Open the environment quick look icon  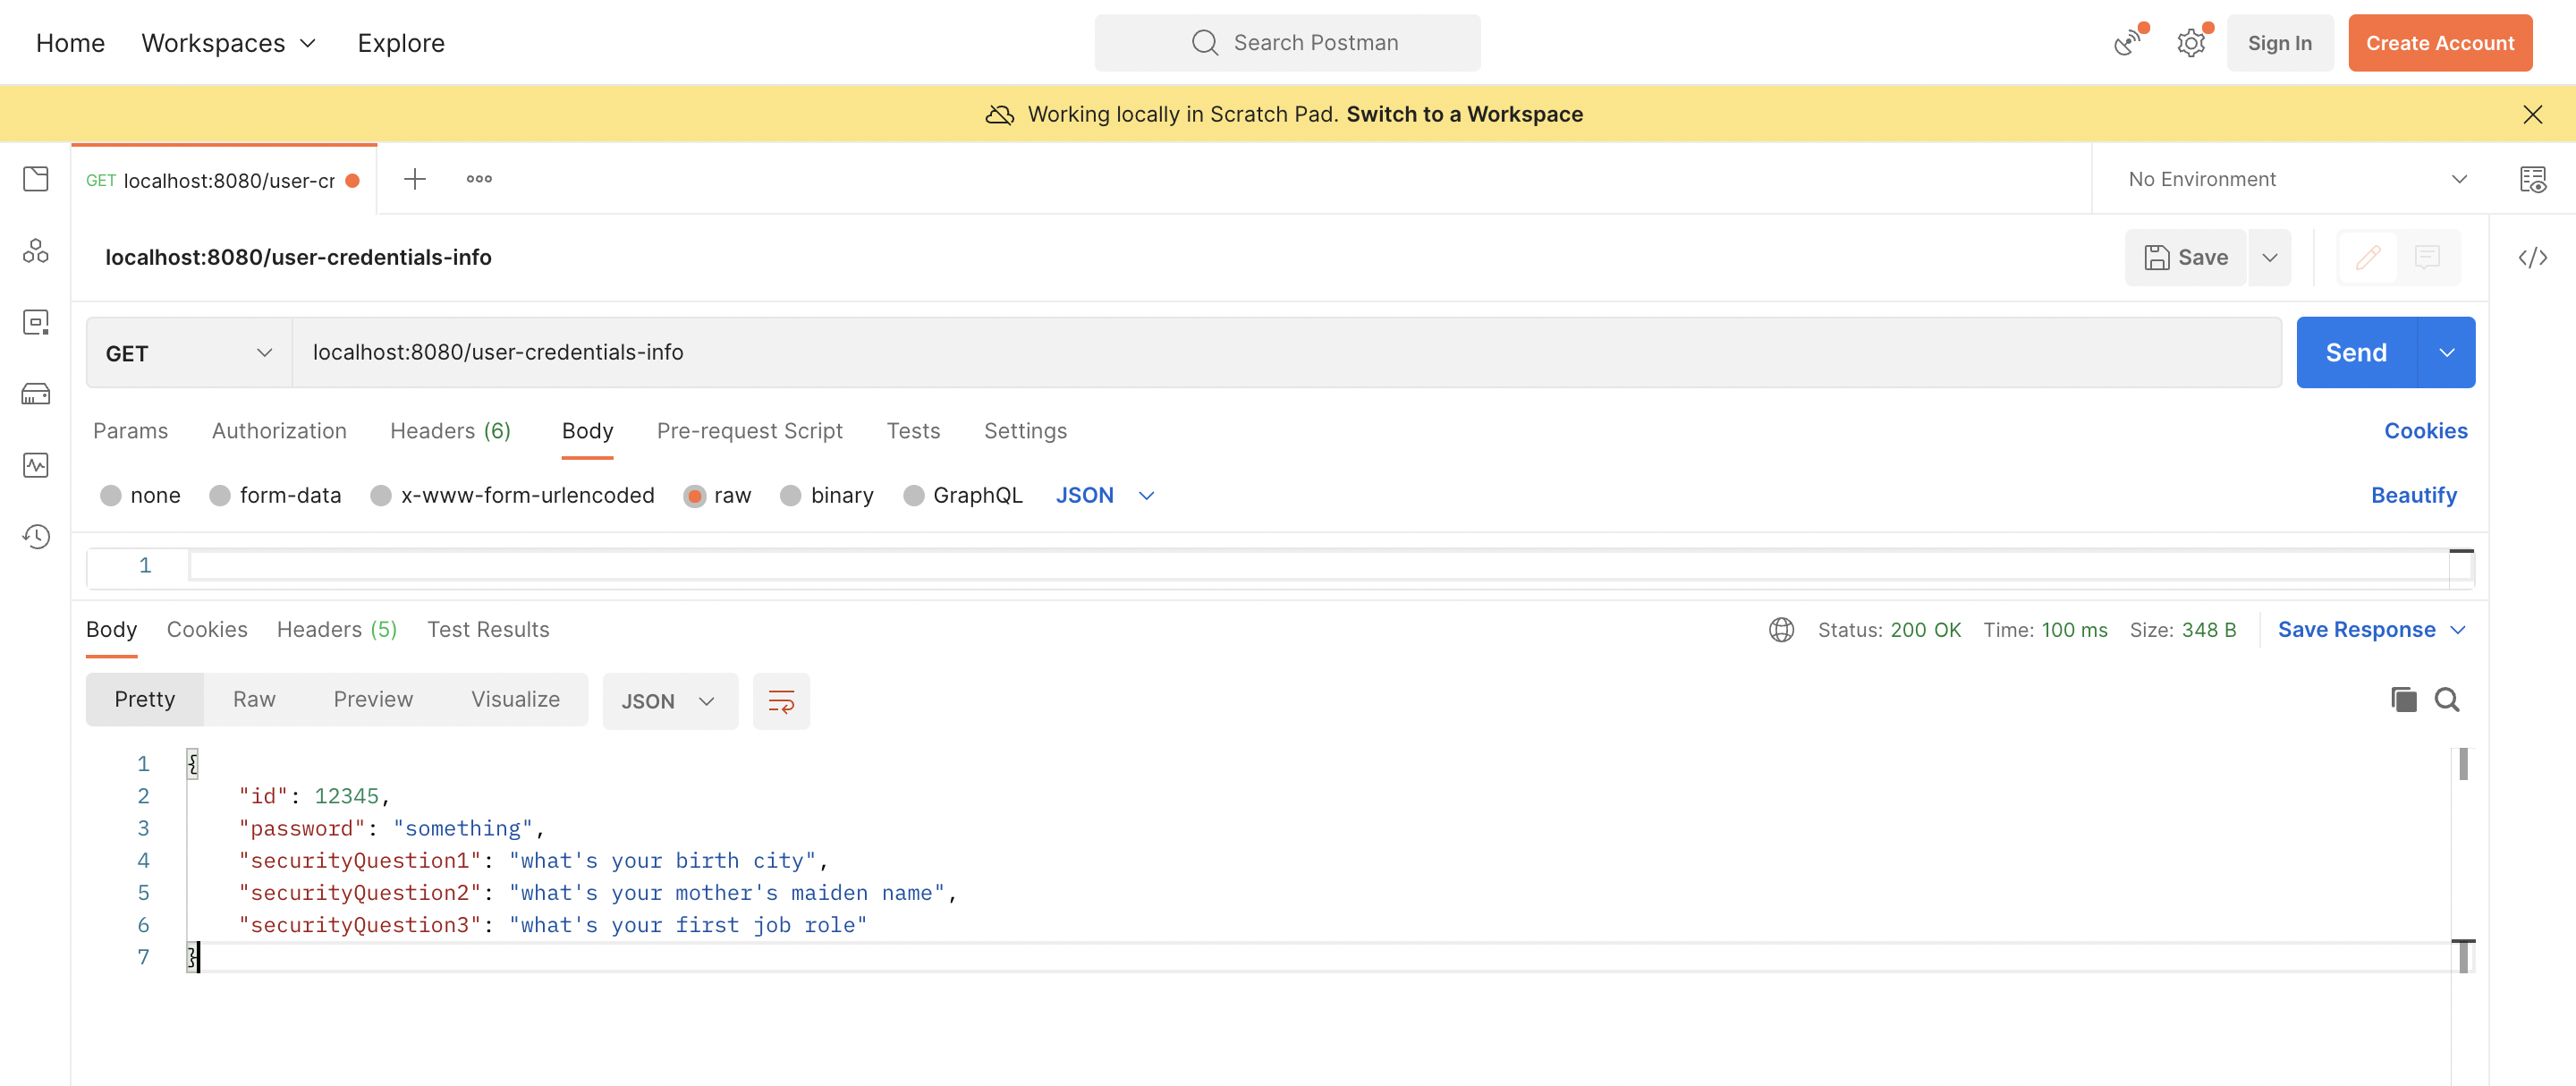click(x=2532, y=179)
